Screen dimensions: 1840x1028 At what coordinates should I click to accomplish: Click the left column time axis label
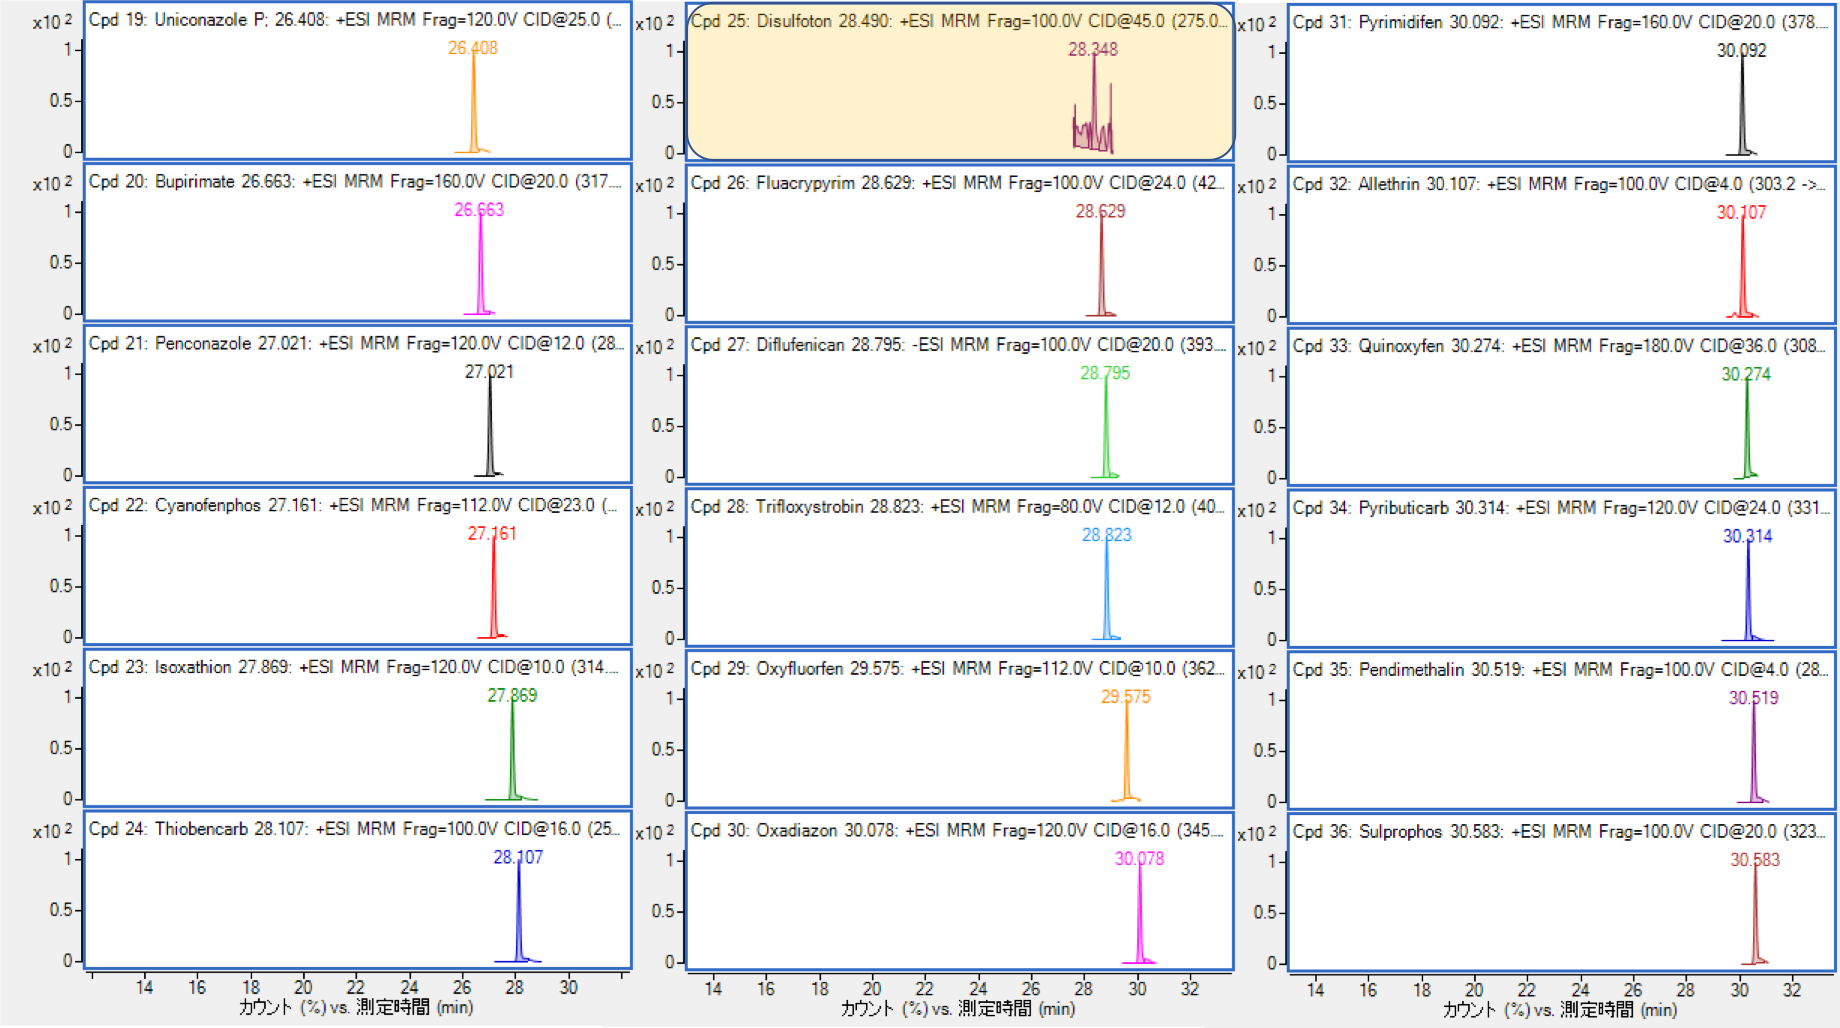tap(356, 1007)
